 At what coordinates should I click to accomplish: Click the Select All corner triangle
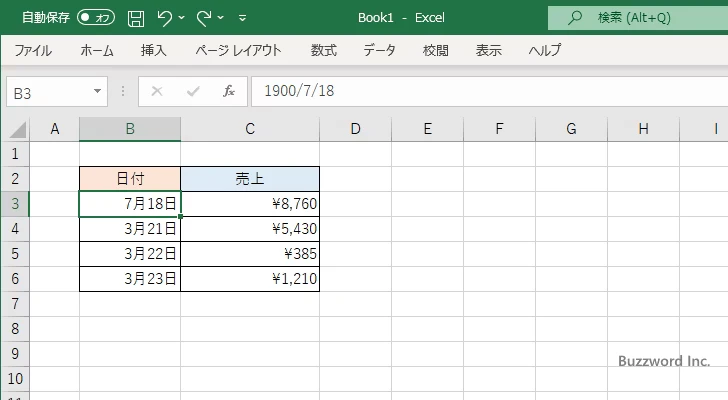coord(18,129)
